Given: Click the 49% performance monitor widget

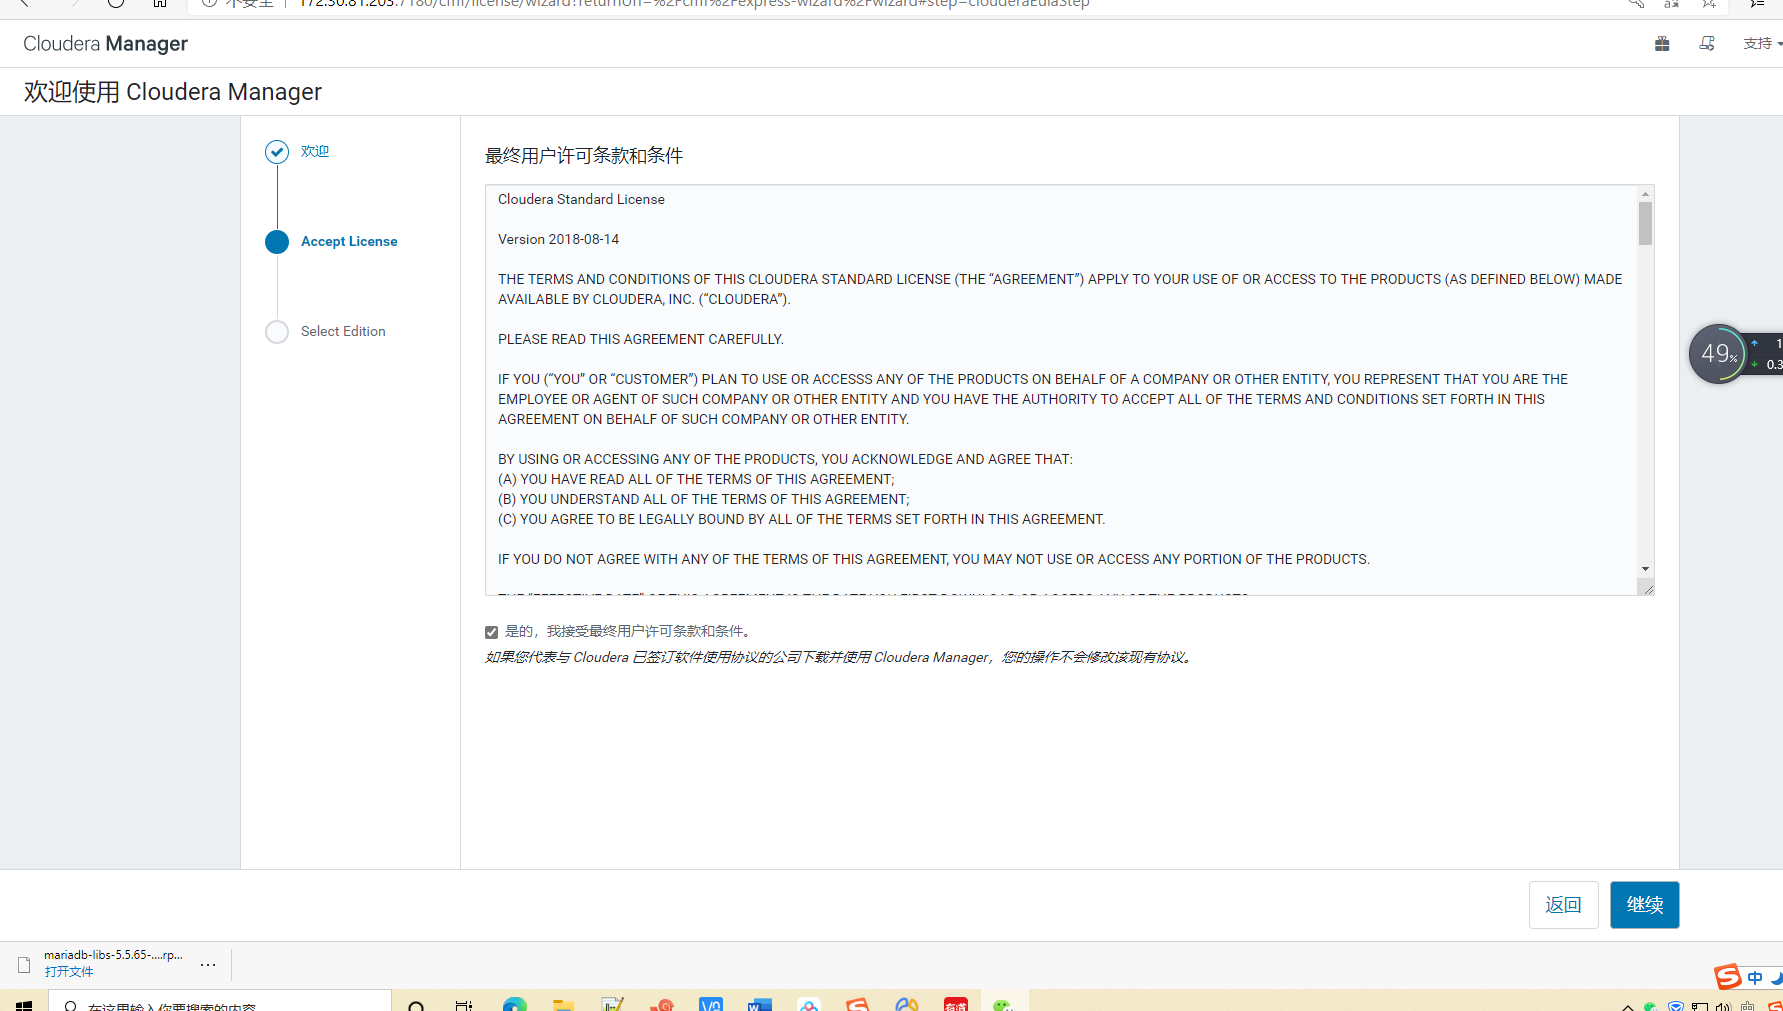Looking at the screenshot, I should point(1718,354).
